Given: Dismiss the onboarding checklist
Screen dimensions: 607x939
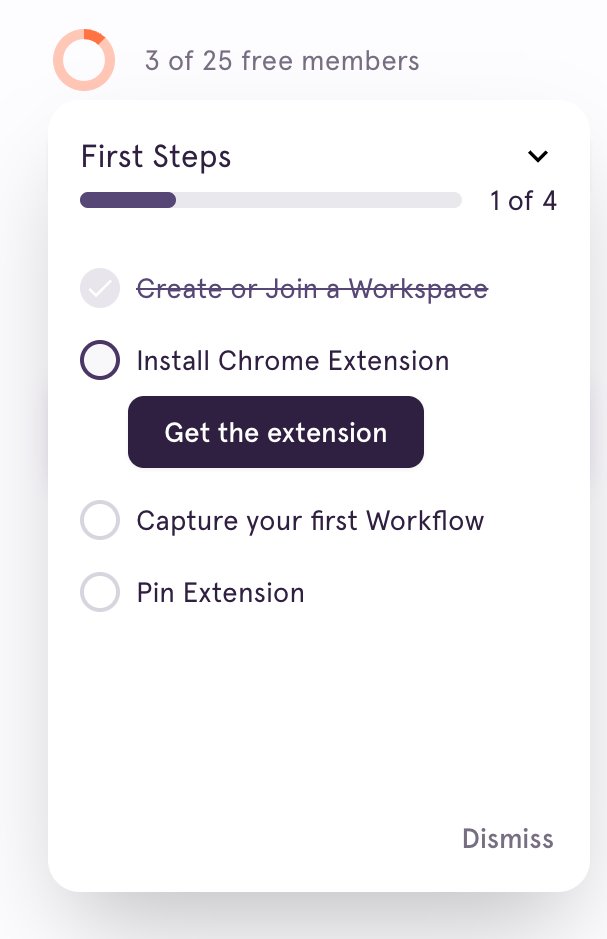Looking at the screenshot, I should (x=507, y=839).
